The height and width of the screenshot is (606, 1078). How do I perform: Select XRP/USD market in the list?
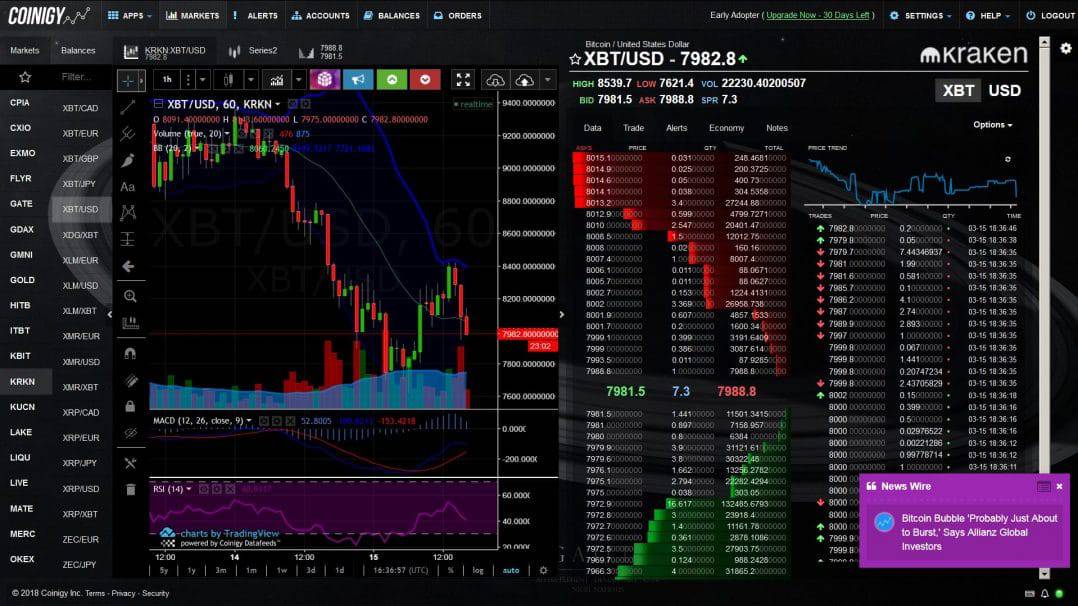(x=80, y=488)
